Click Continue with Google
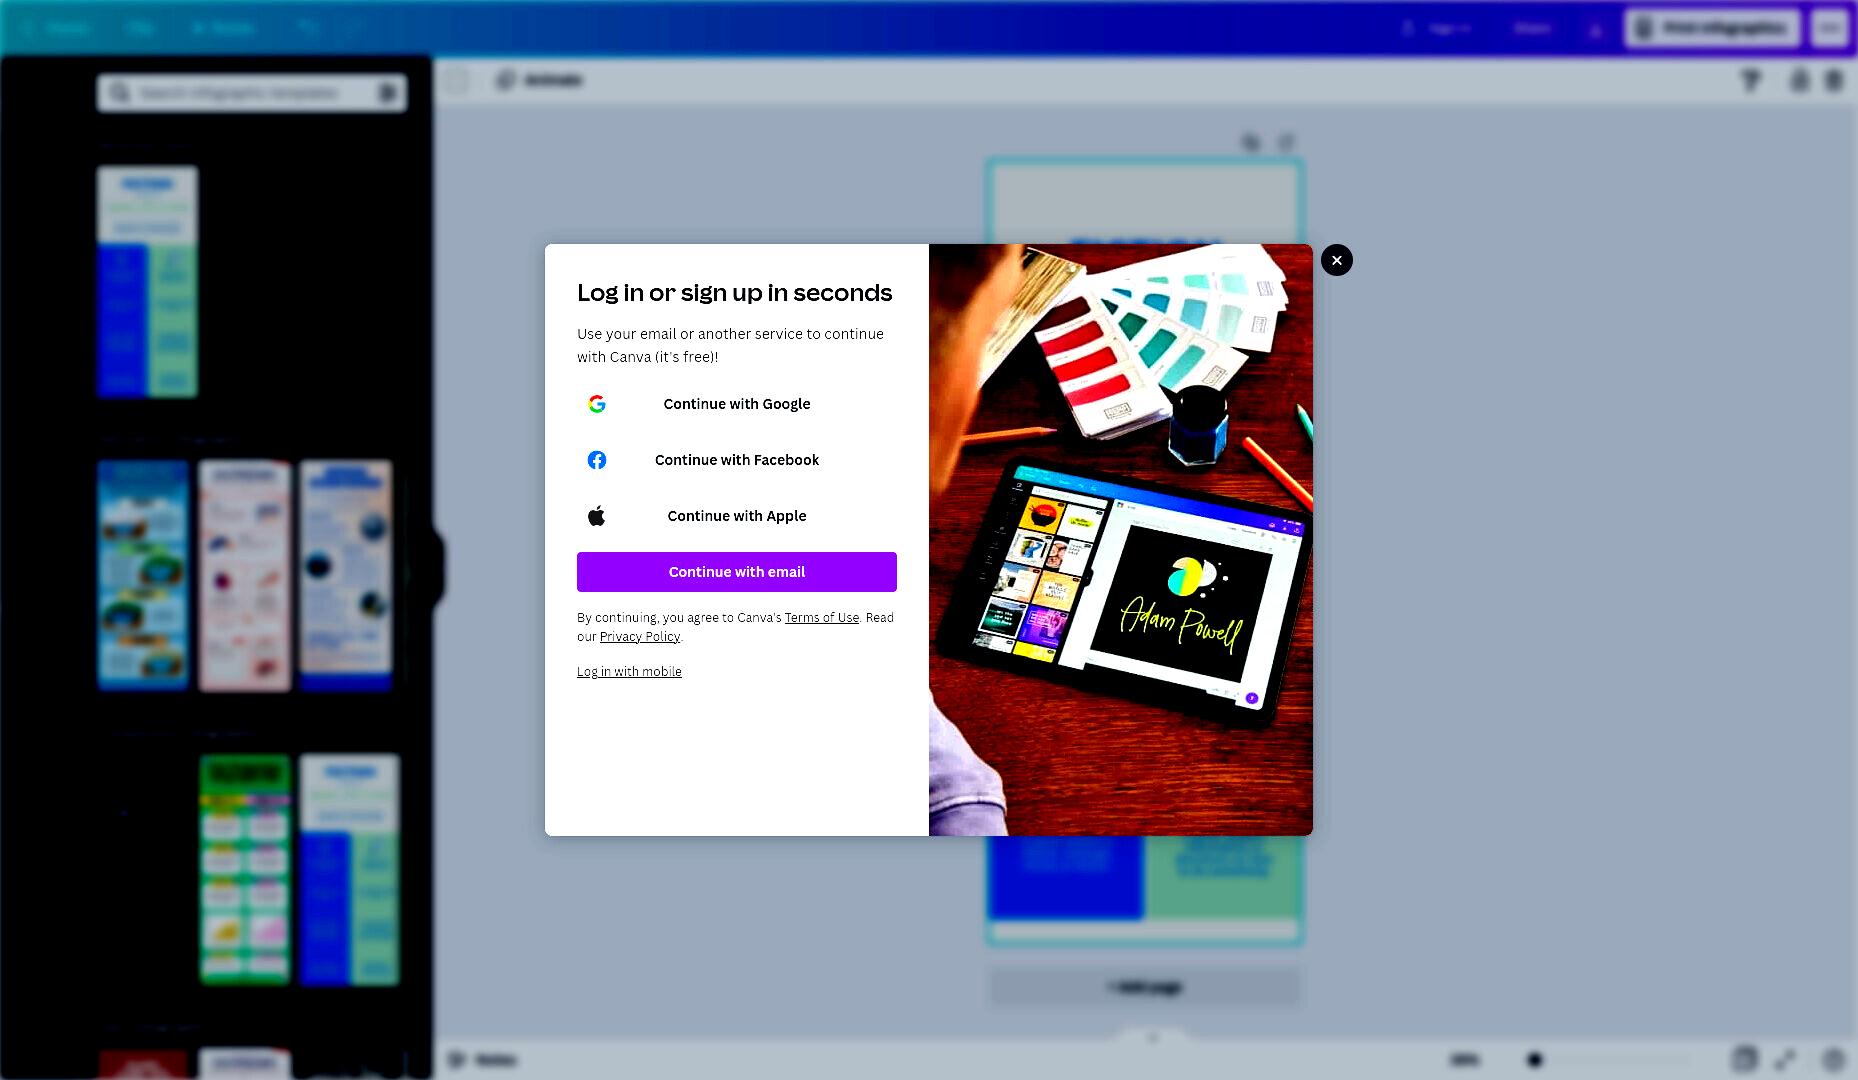The image size is (1858, 1080). 737,404
